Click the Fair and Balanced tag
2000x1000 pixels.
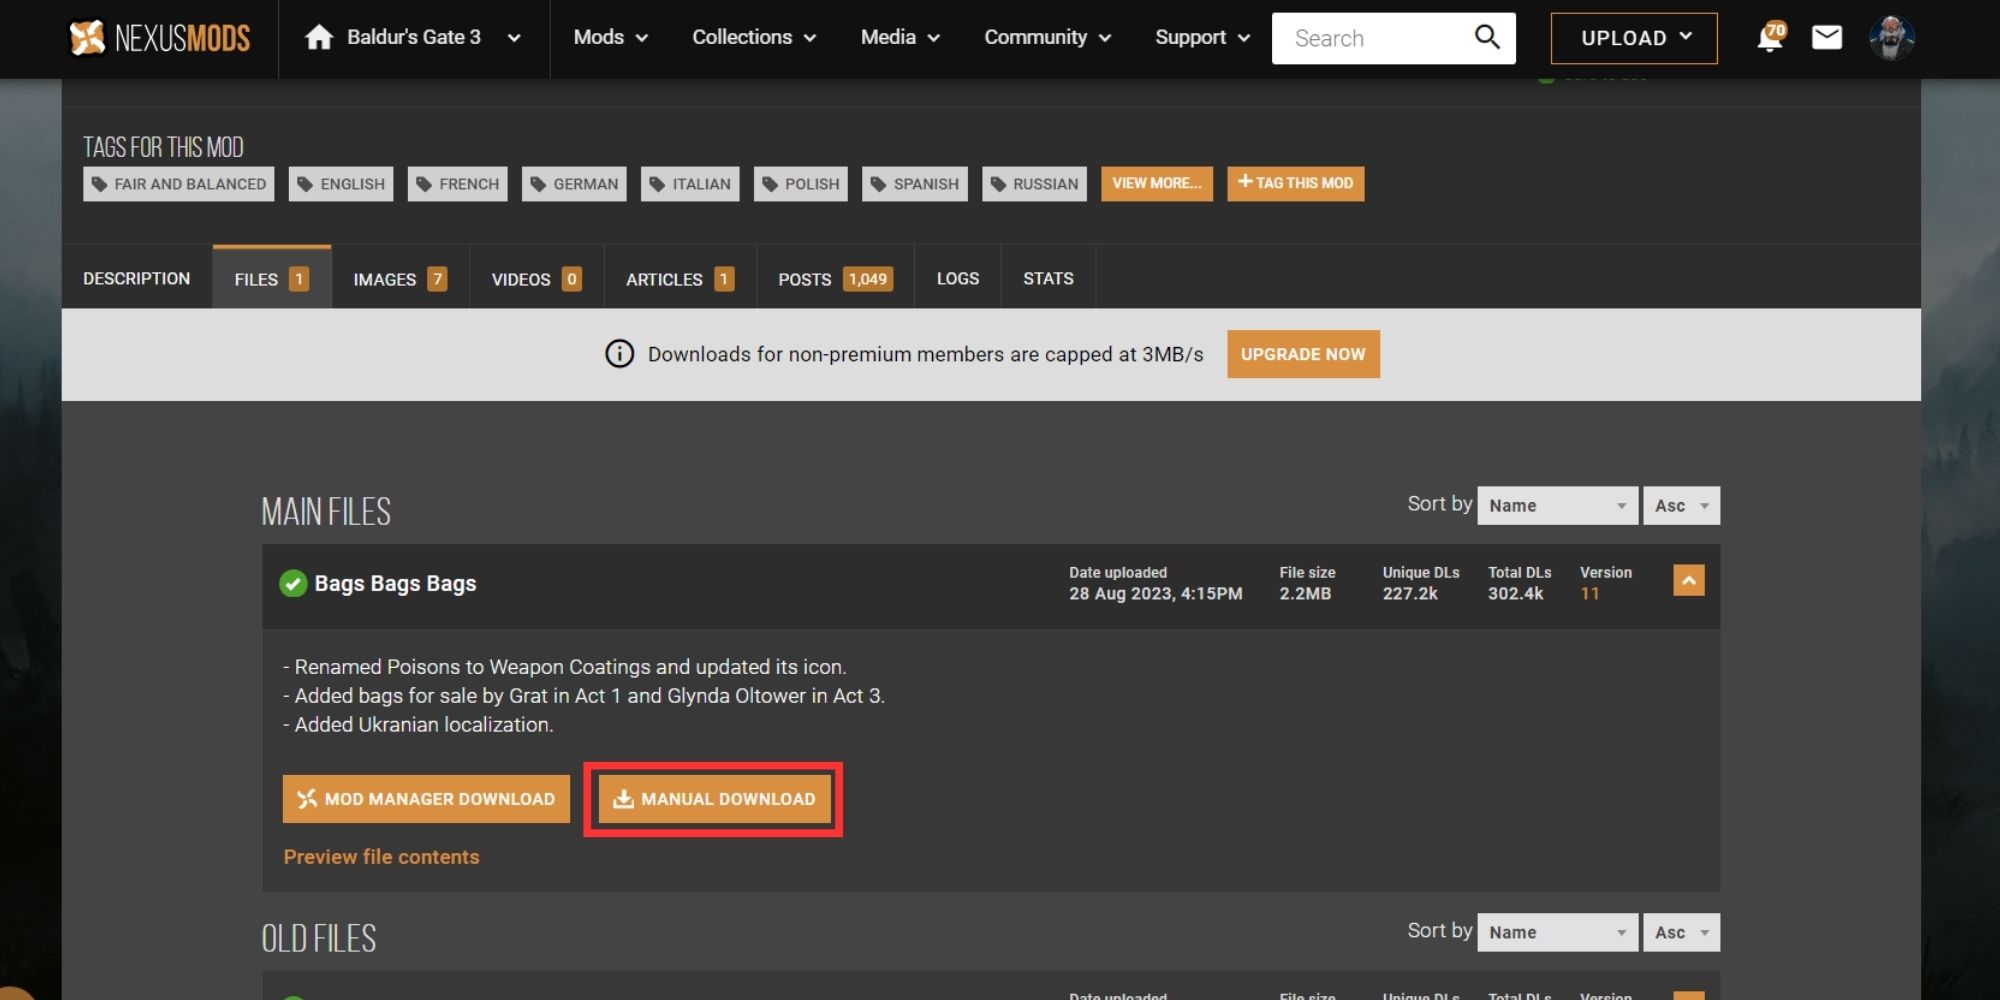pyautogui.click(x=179, y=184)
